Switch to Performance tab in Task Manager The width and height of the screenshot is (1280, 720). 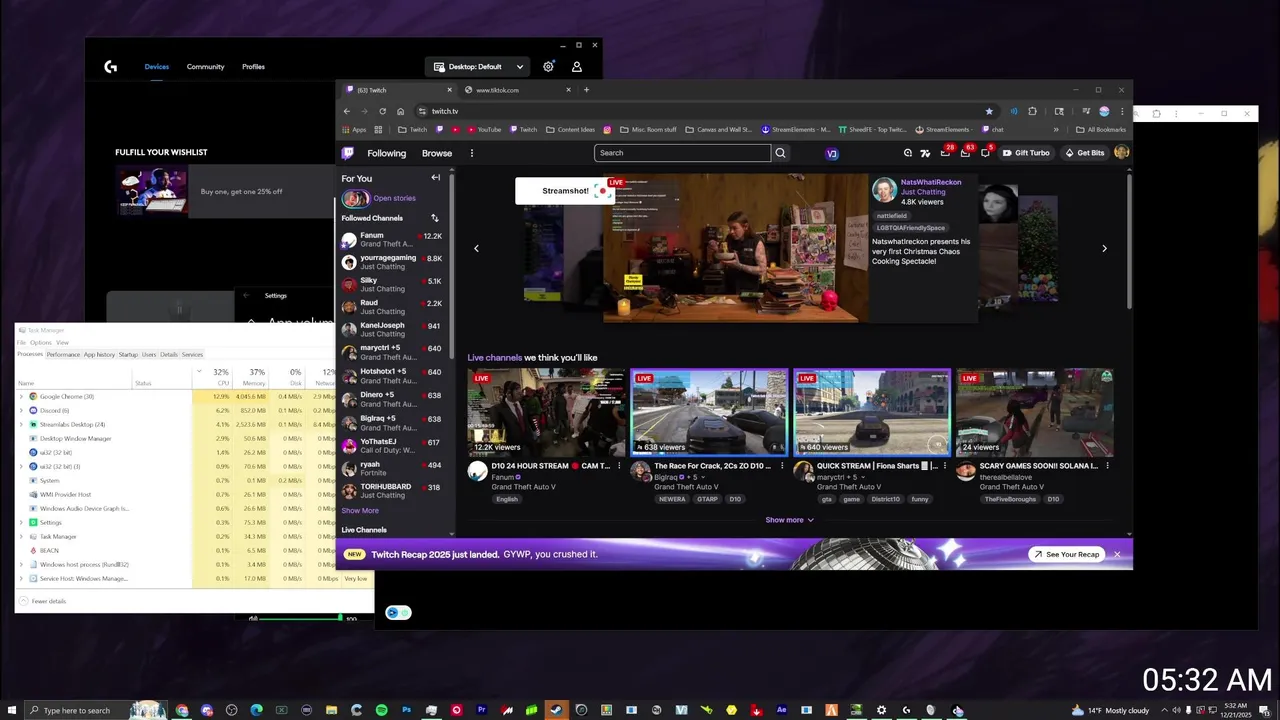[63, 354]
